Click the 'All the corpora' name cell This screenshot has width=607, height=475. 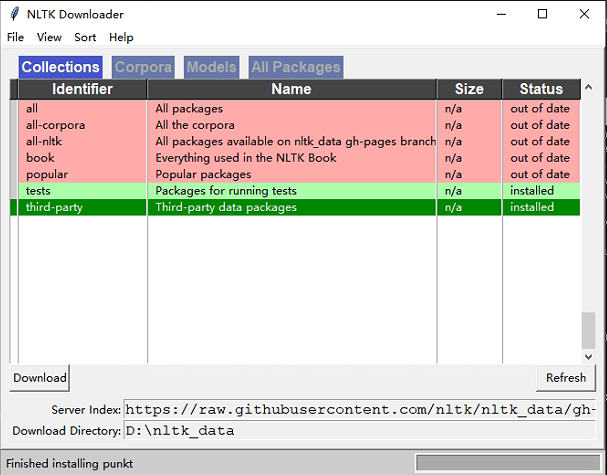(x=292, y=125)
